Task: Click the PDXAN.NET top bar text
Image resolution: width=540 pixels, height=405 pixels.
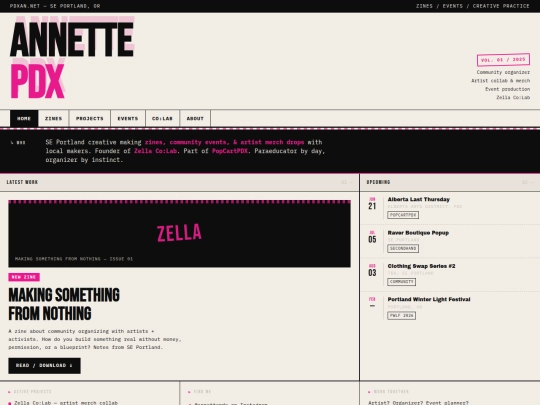Action: tap(55, 6)
